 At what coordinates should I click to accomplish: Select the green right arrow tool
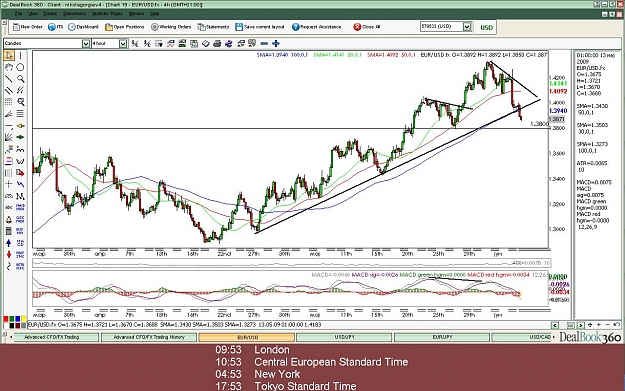20,137
